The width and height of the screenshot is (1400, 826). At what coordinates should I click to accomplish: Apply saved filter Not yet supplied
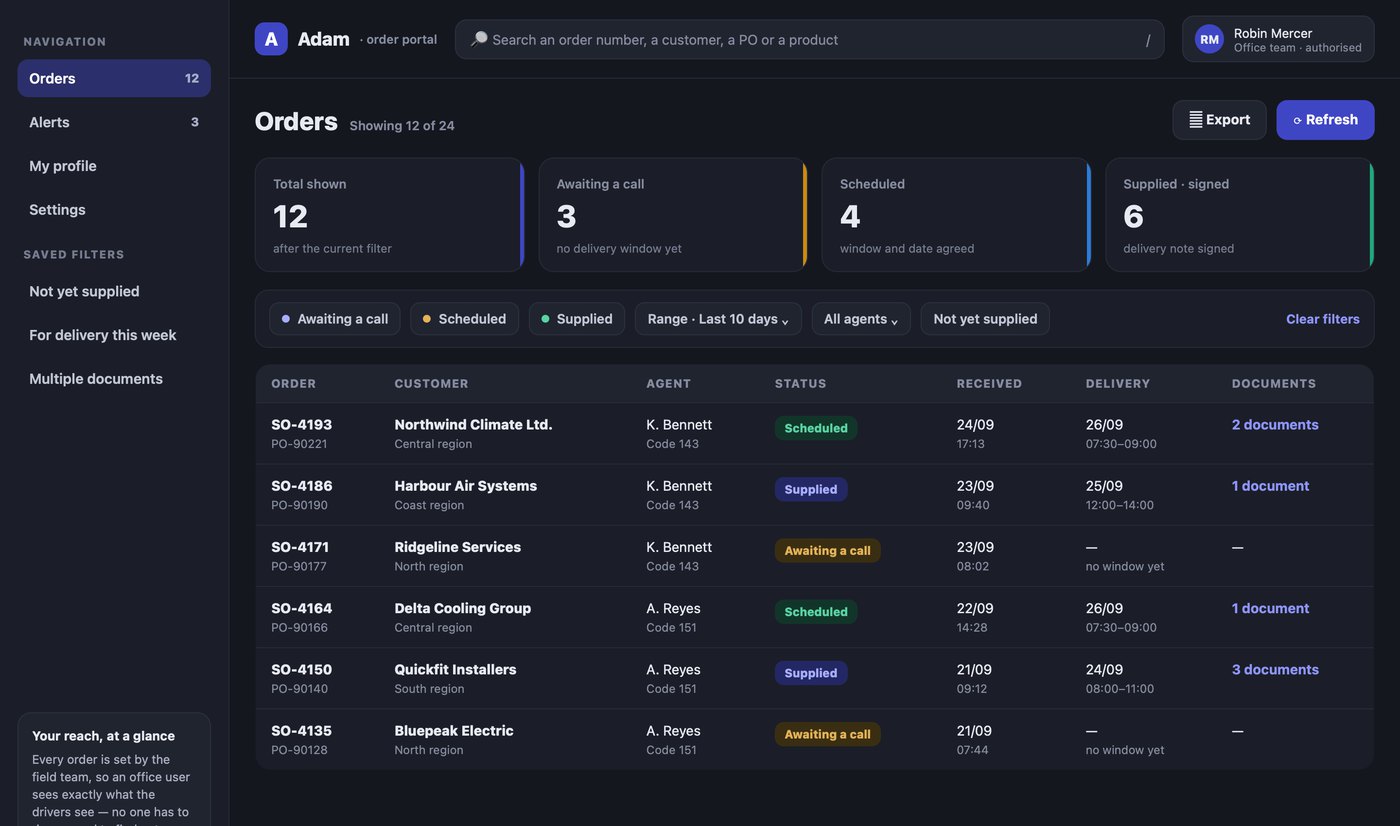click(x=114, y=291)
